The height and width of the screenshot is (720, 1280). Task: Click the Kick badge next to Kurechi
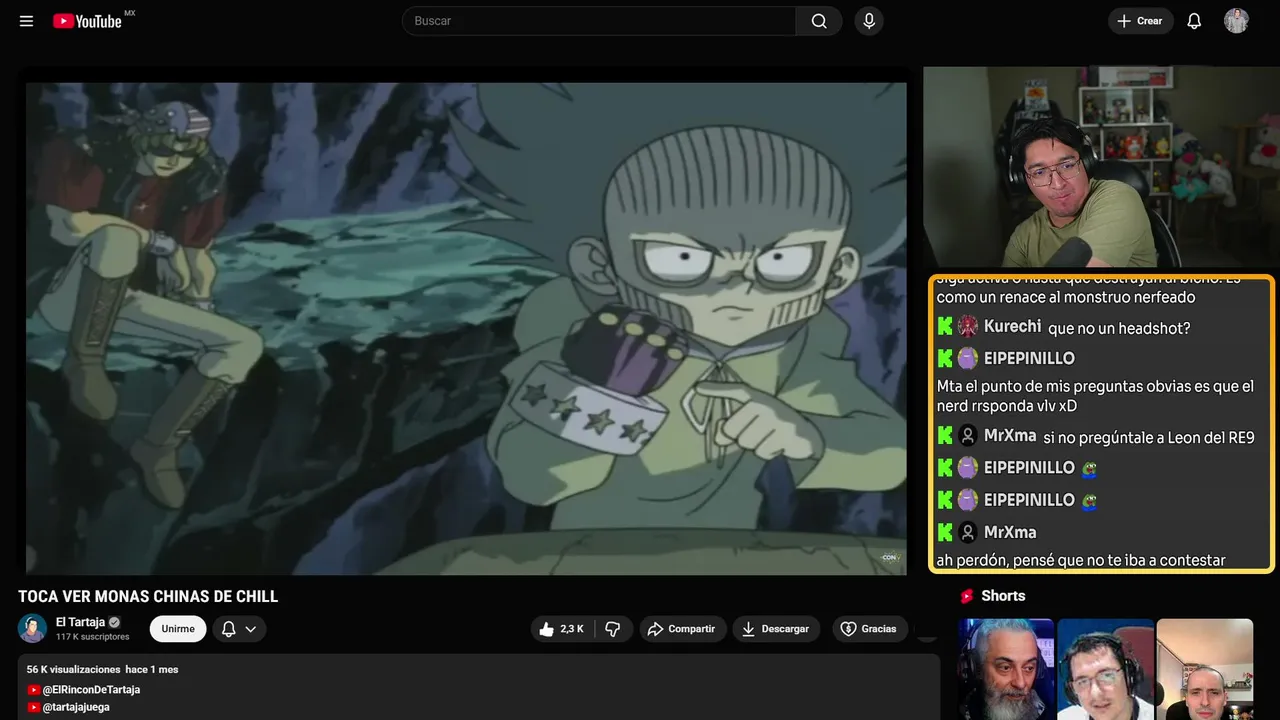click(x=945, y=327)
